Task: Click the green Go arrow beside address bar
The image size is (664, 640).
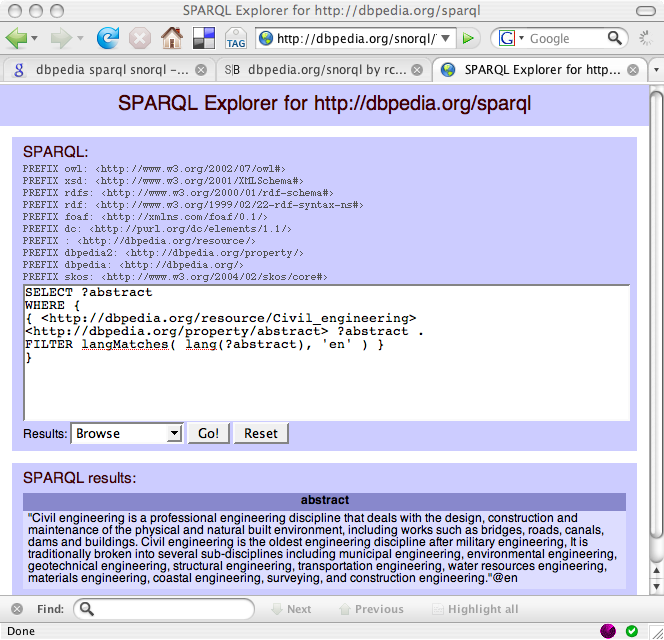Action: click(x=468, y=39)
